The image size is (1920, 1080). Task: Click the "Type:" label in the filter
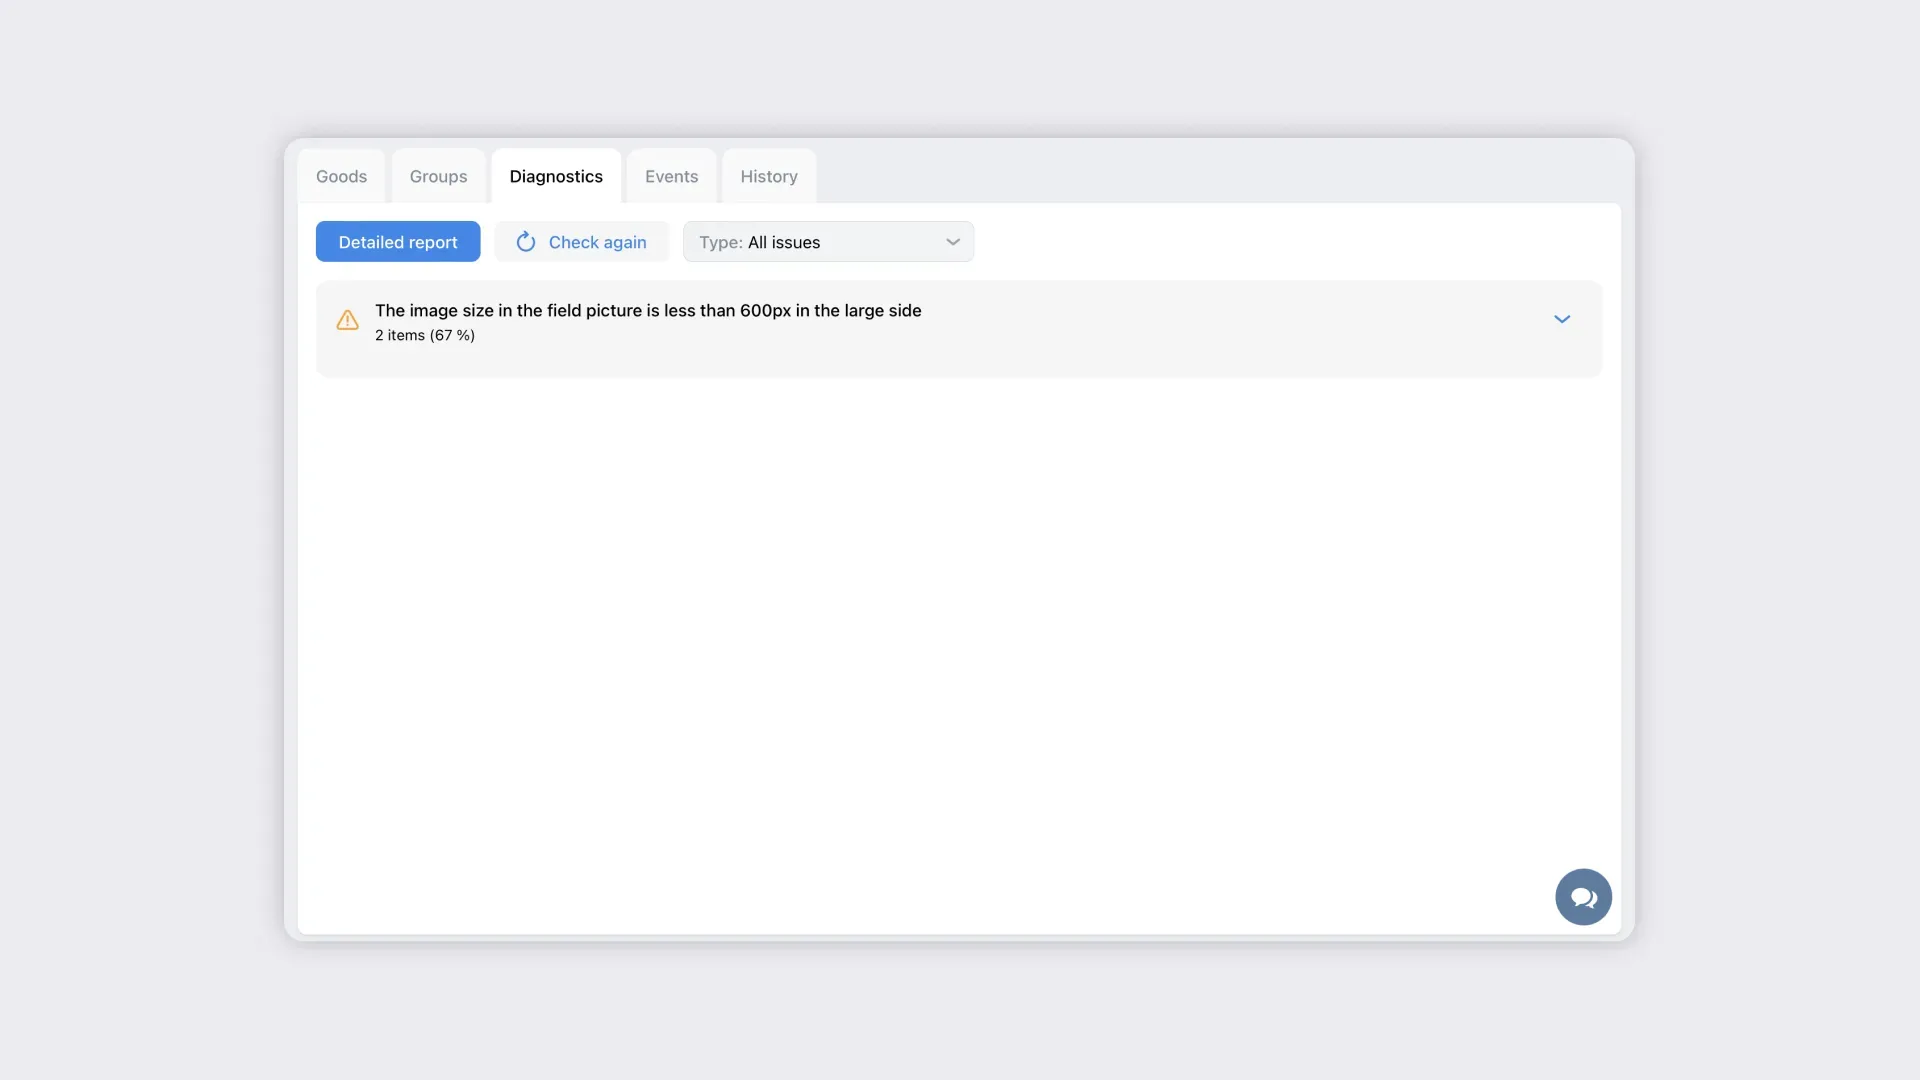(720, 242)
